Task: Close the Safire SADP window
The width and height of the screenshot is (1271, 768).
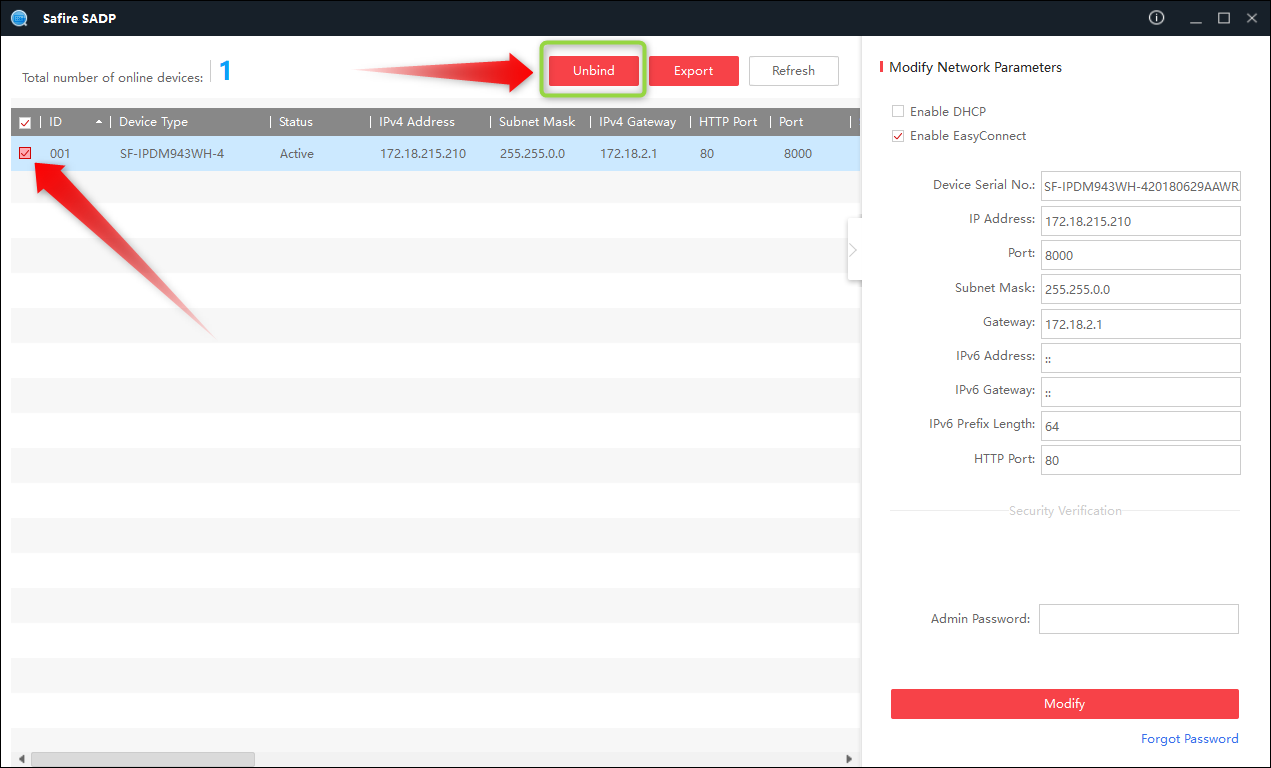Action: coord(1250,18)
